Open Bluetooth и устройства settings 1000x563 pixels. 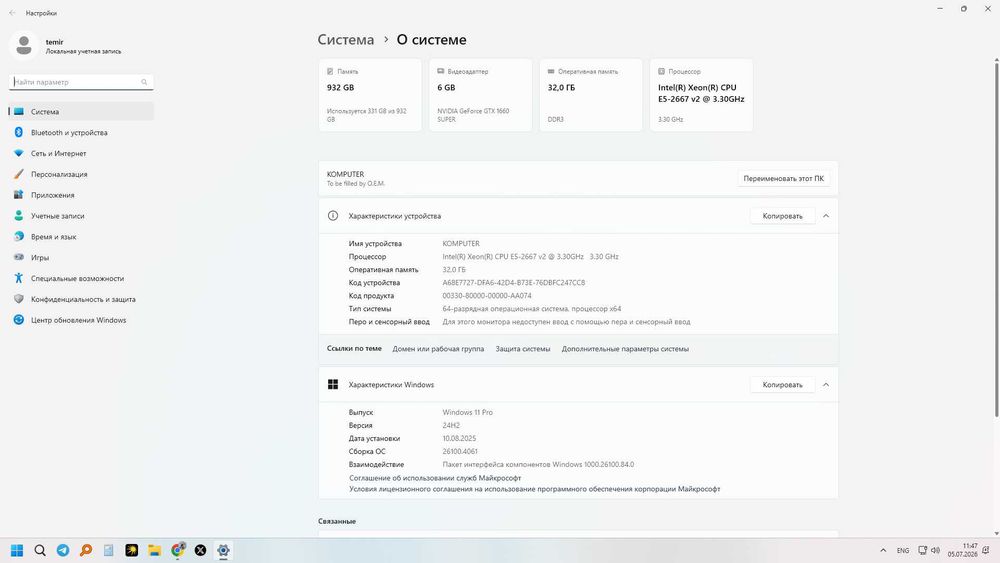click(81, 133)
